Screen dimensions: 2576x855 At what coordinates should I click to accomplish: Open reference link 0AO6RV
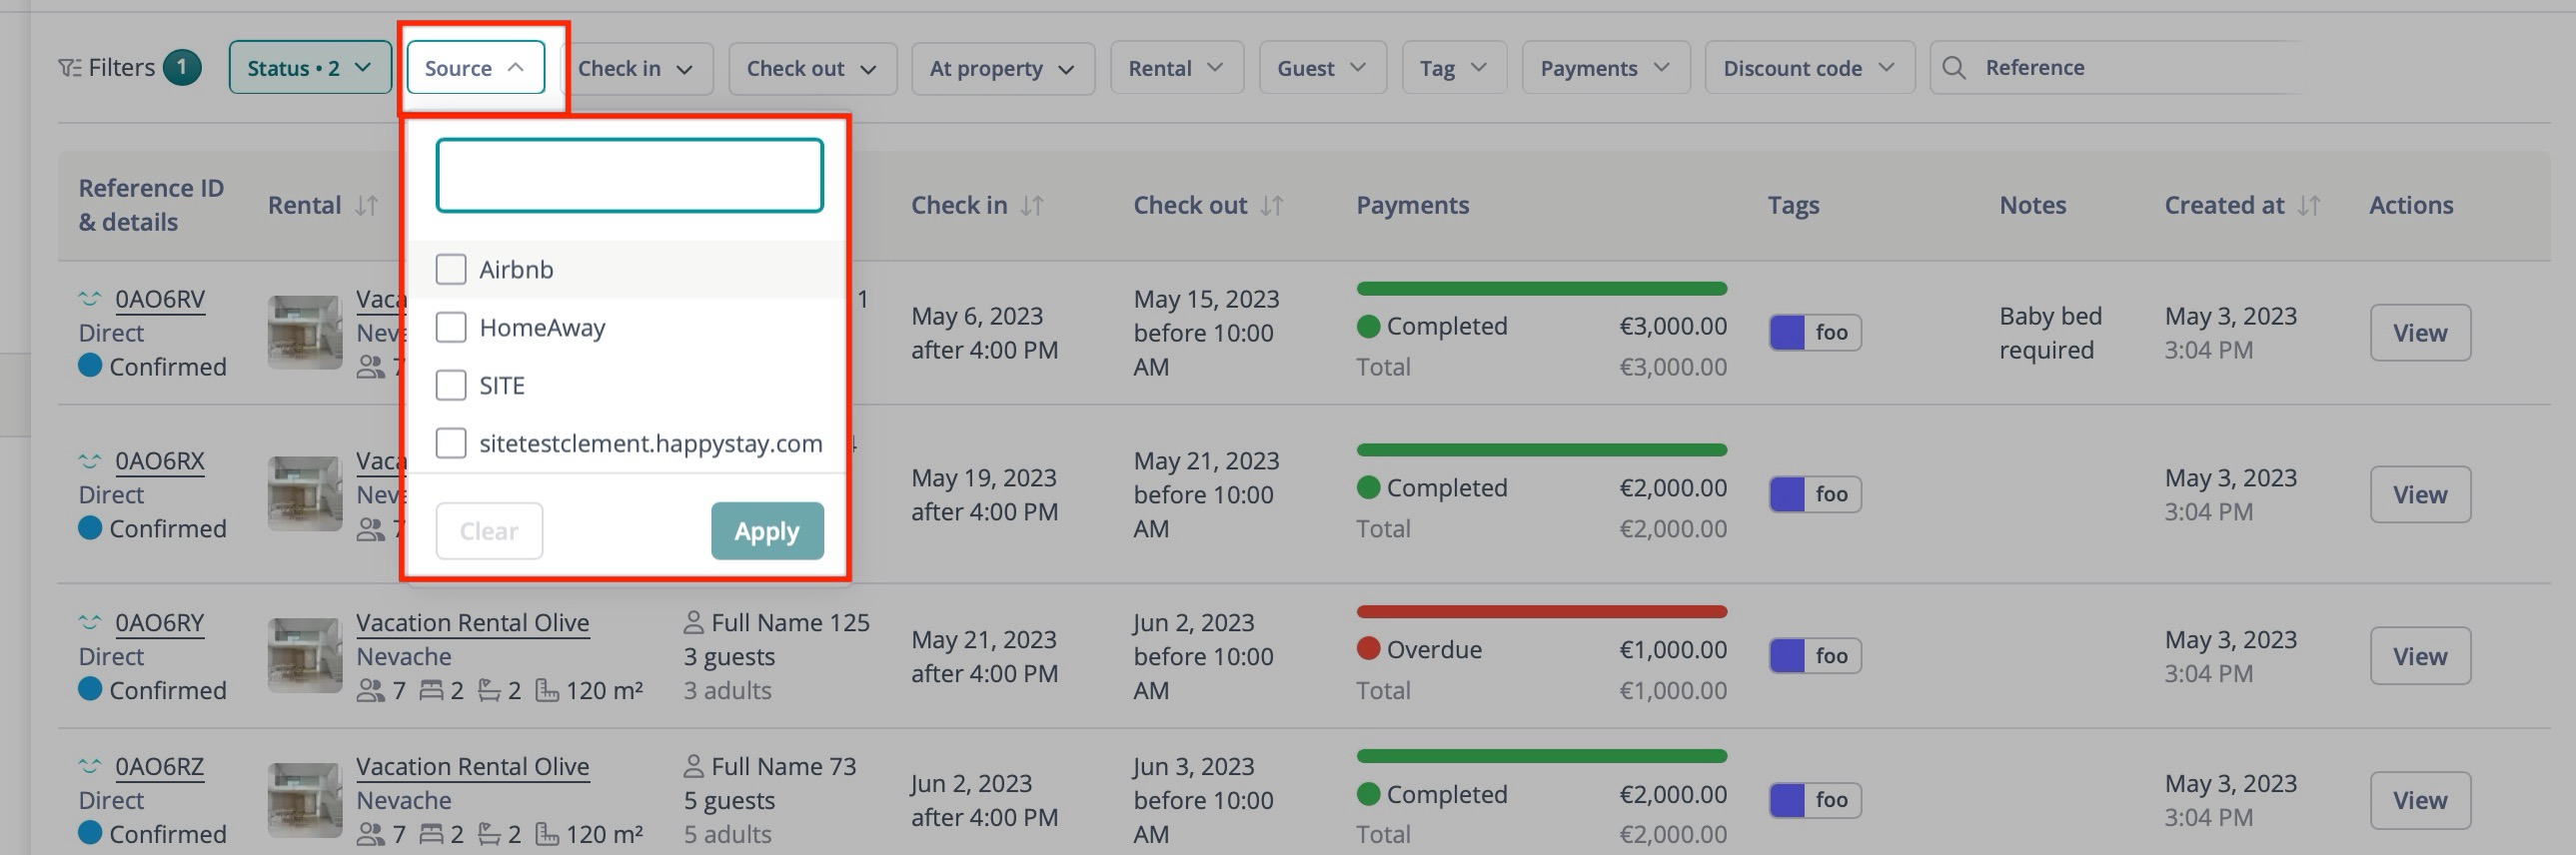(x=160, y=300)
